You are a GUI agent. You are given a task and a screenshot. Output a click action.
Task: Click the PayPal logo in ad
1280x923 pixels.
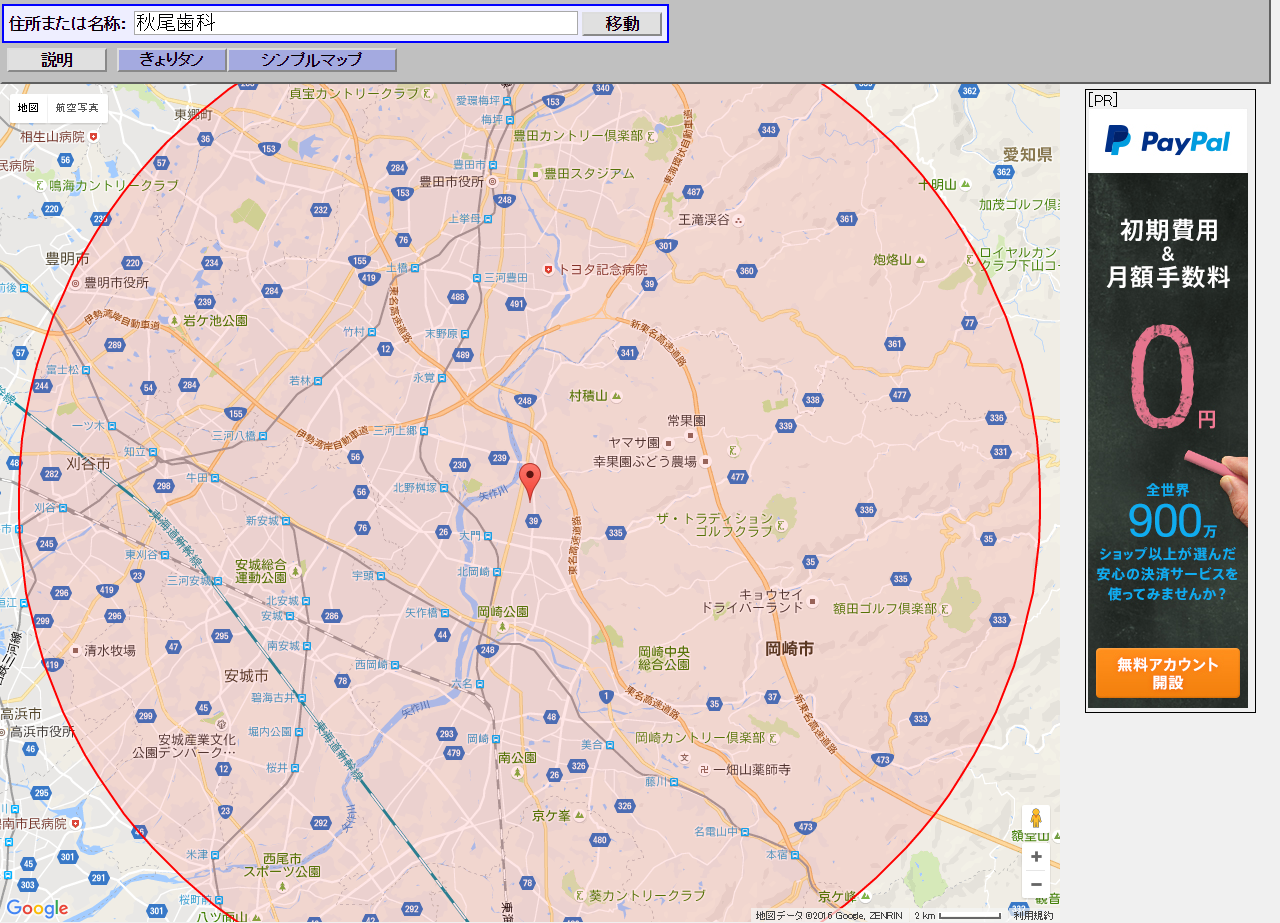click(x=1167, y=141)
